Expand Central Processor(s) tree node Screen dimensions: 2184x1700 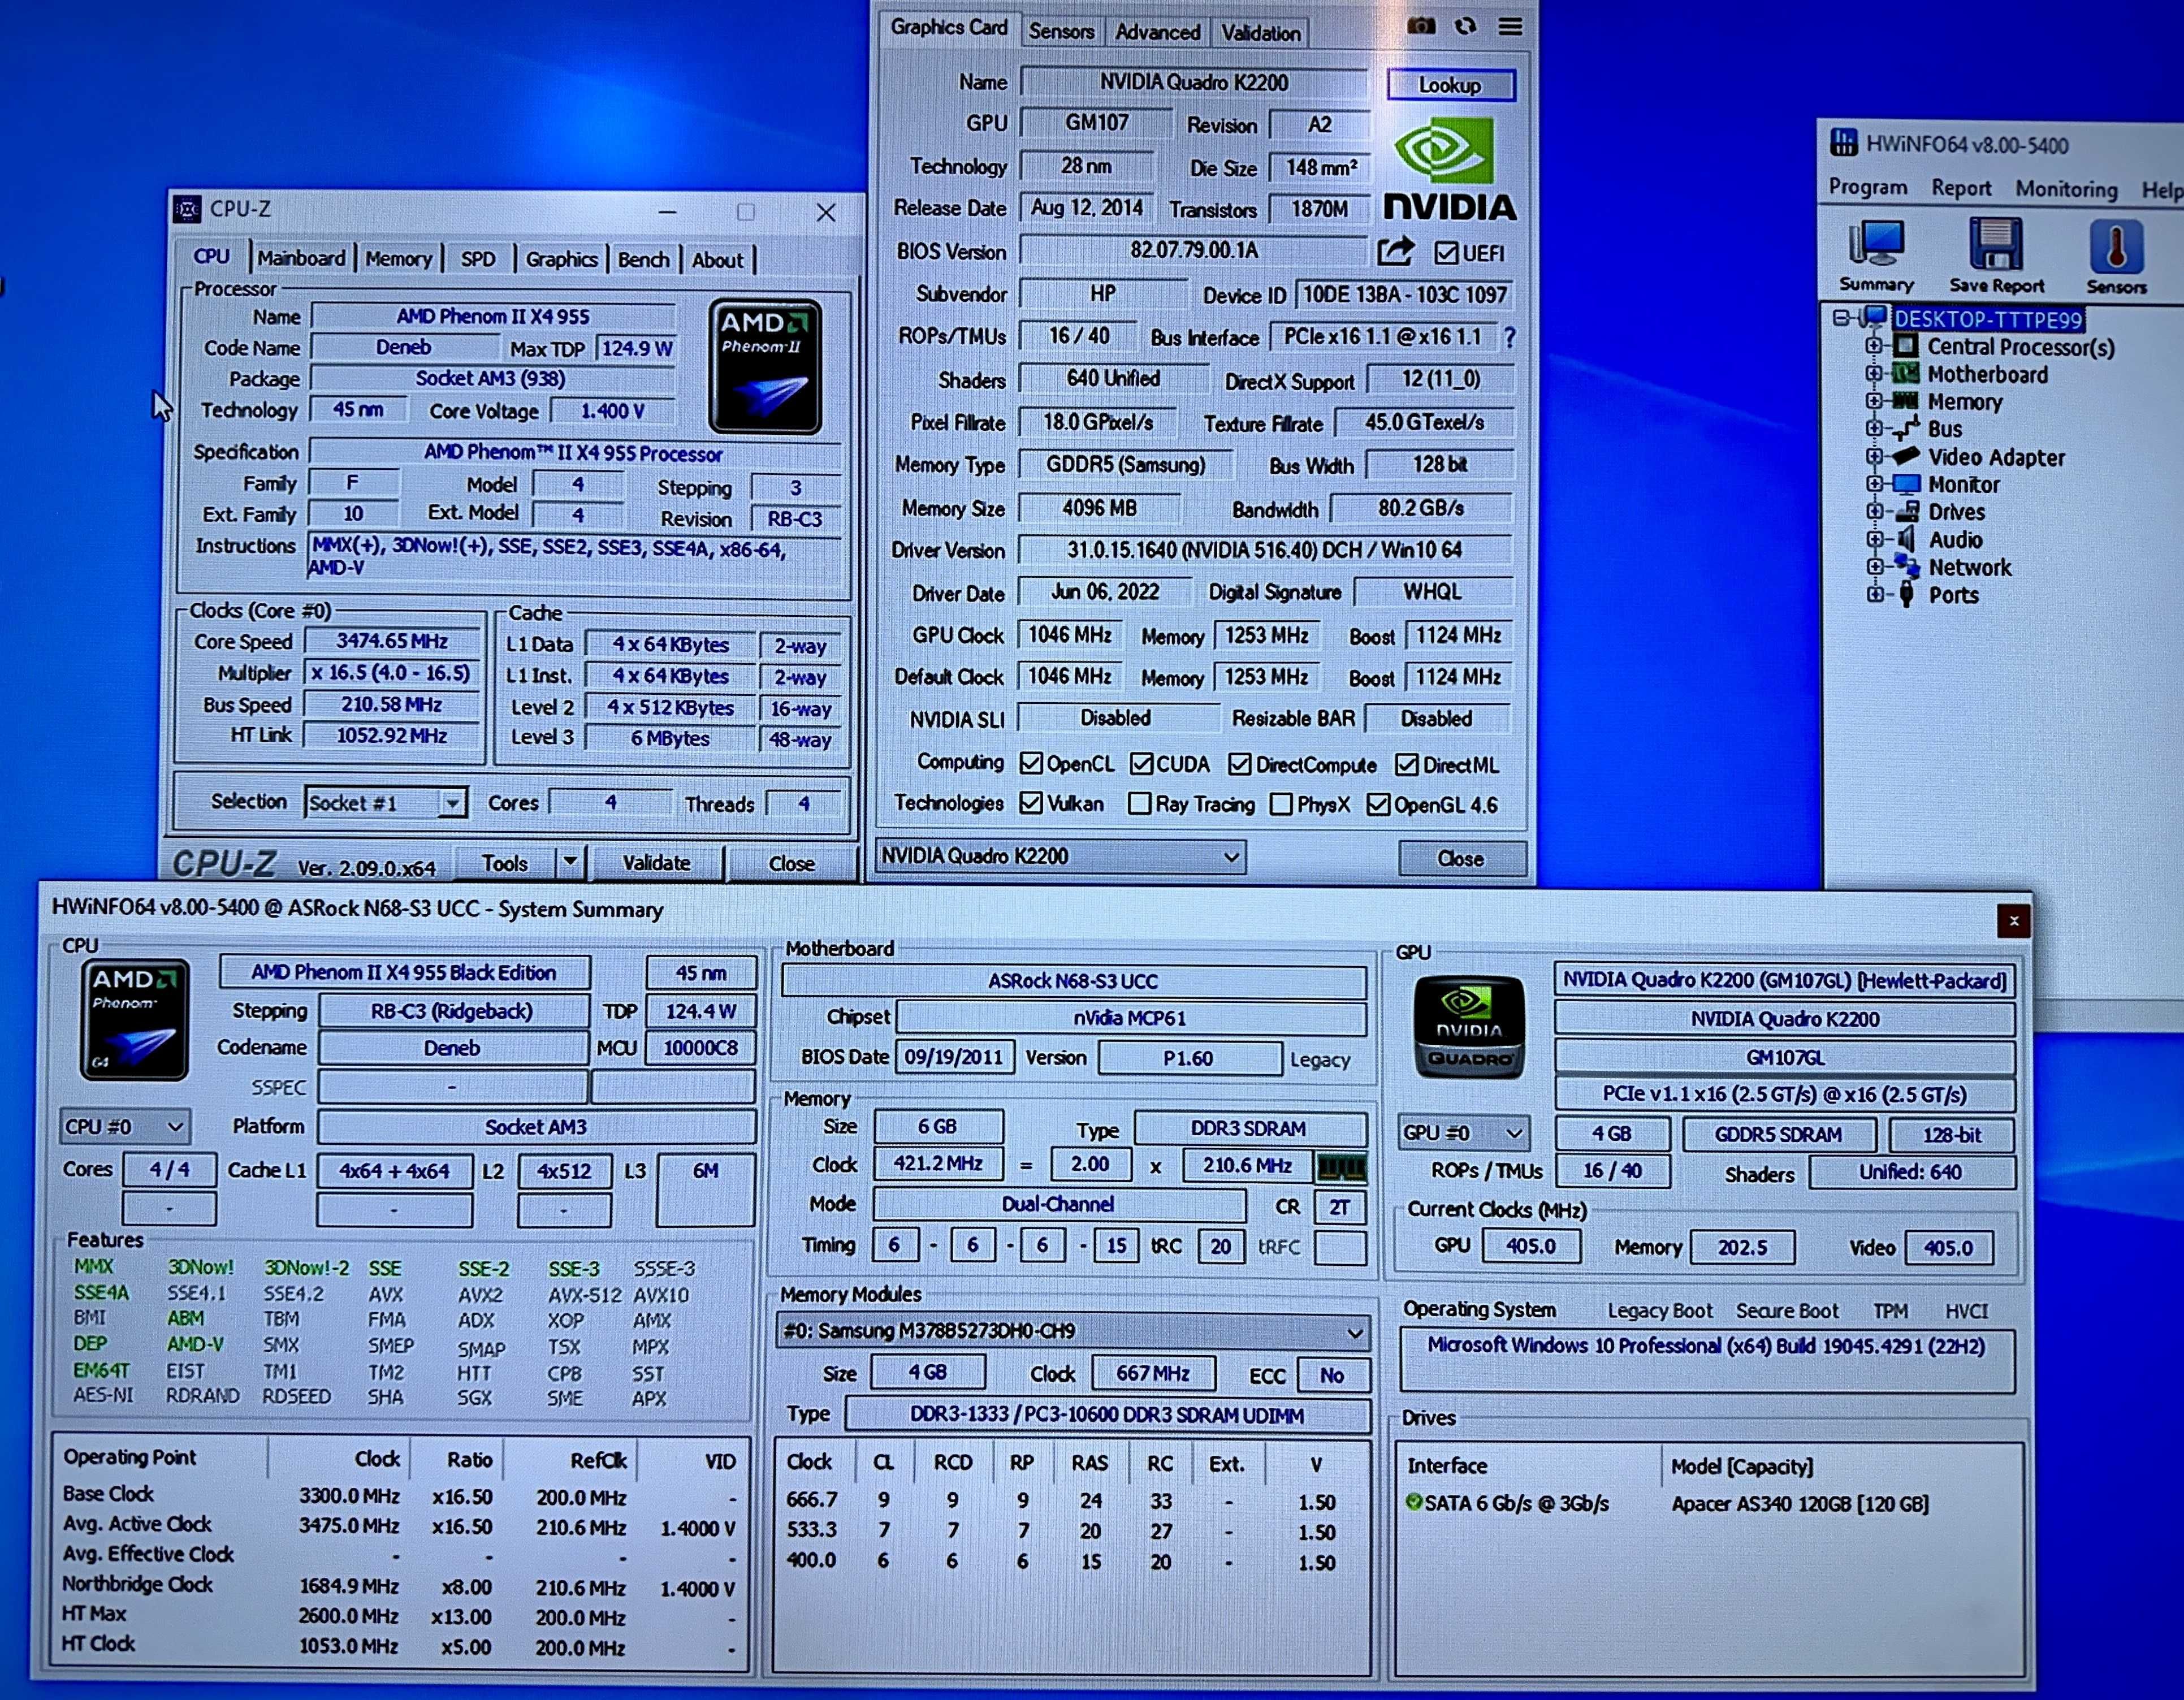coord(1873,346)
